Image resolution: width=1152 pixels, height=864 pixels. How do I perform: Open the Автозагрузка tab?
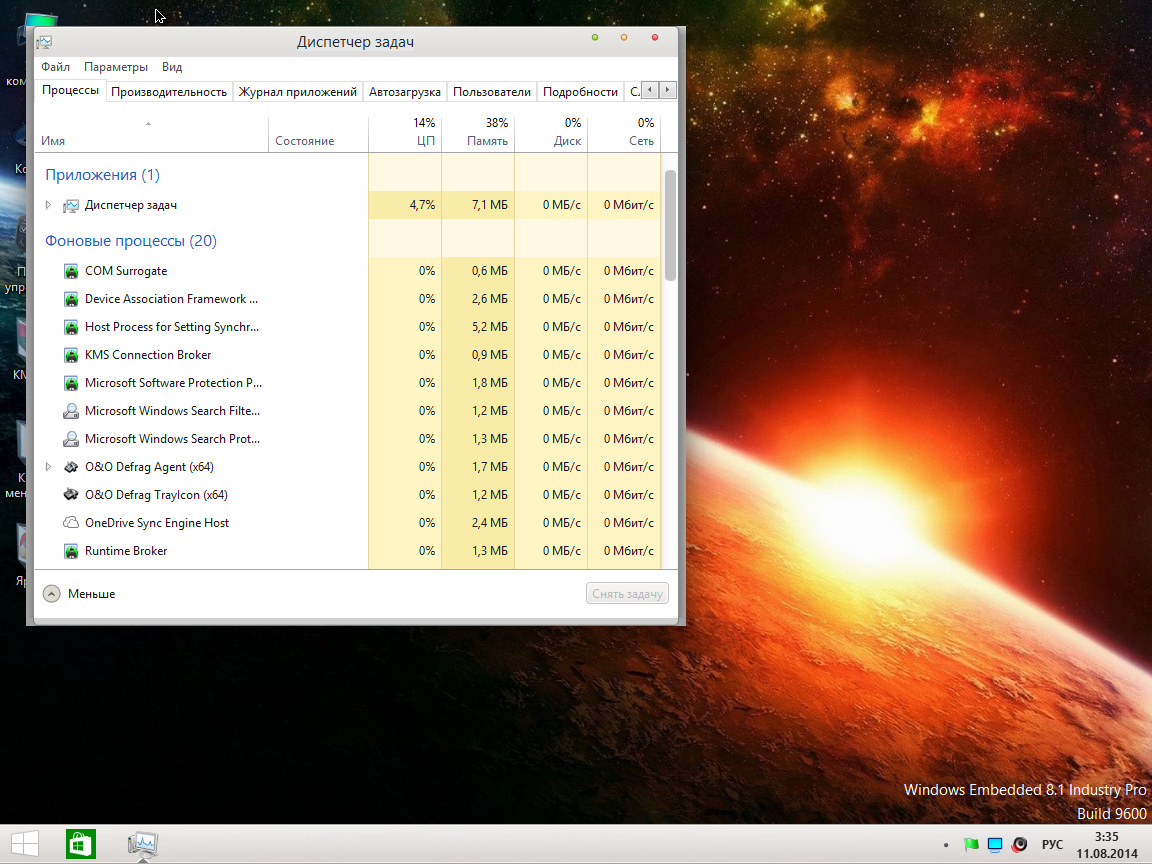(404, 92)
